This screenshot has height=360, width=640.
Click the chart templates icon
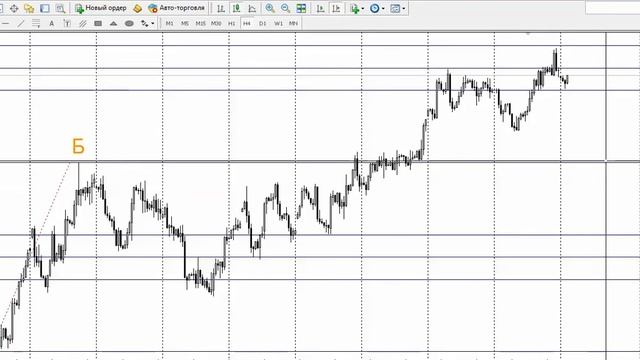[395, 8]
